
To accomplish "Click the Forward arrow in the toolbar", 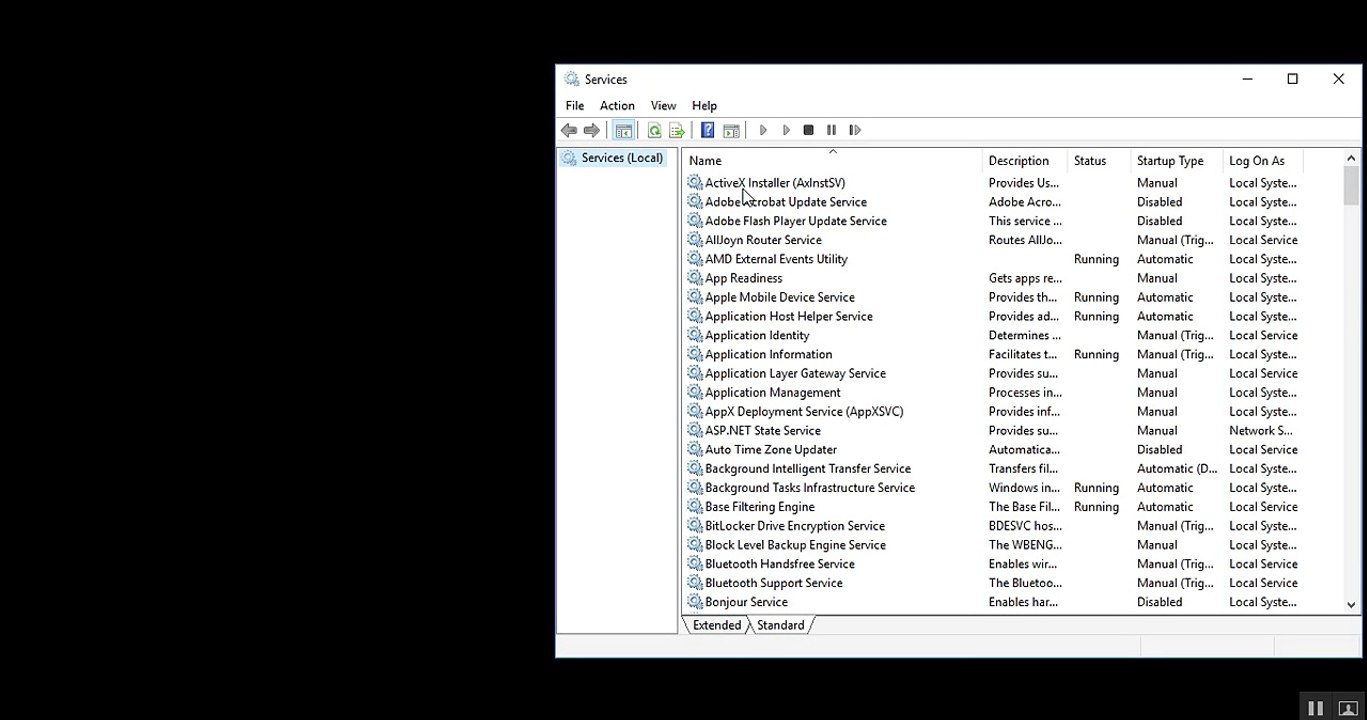I will tap(592, 130).
